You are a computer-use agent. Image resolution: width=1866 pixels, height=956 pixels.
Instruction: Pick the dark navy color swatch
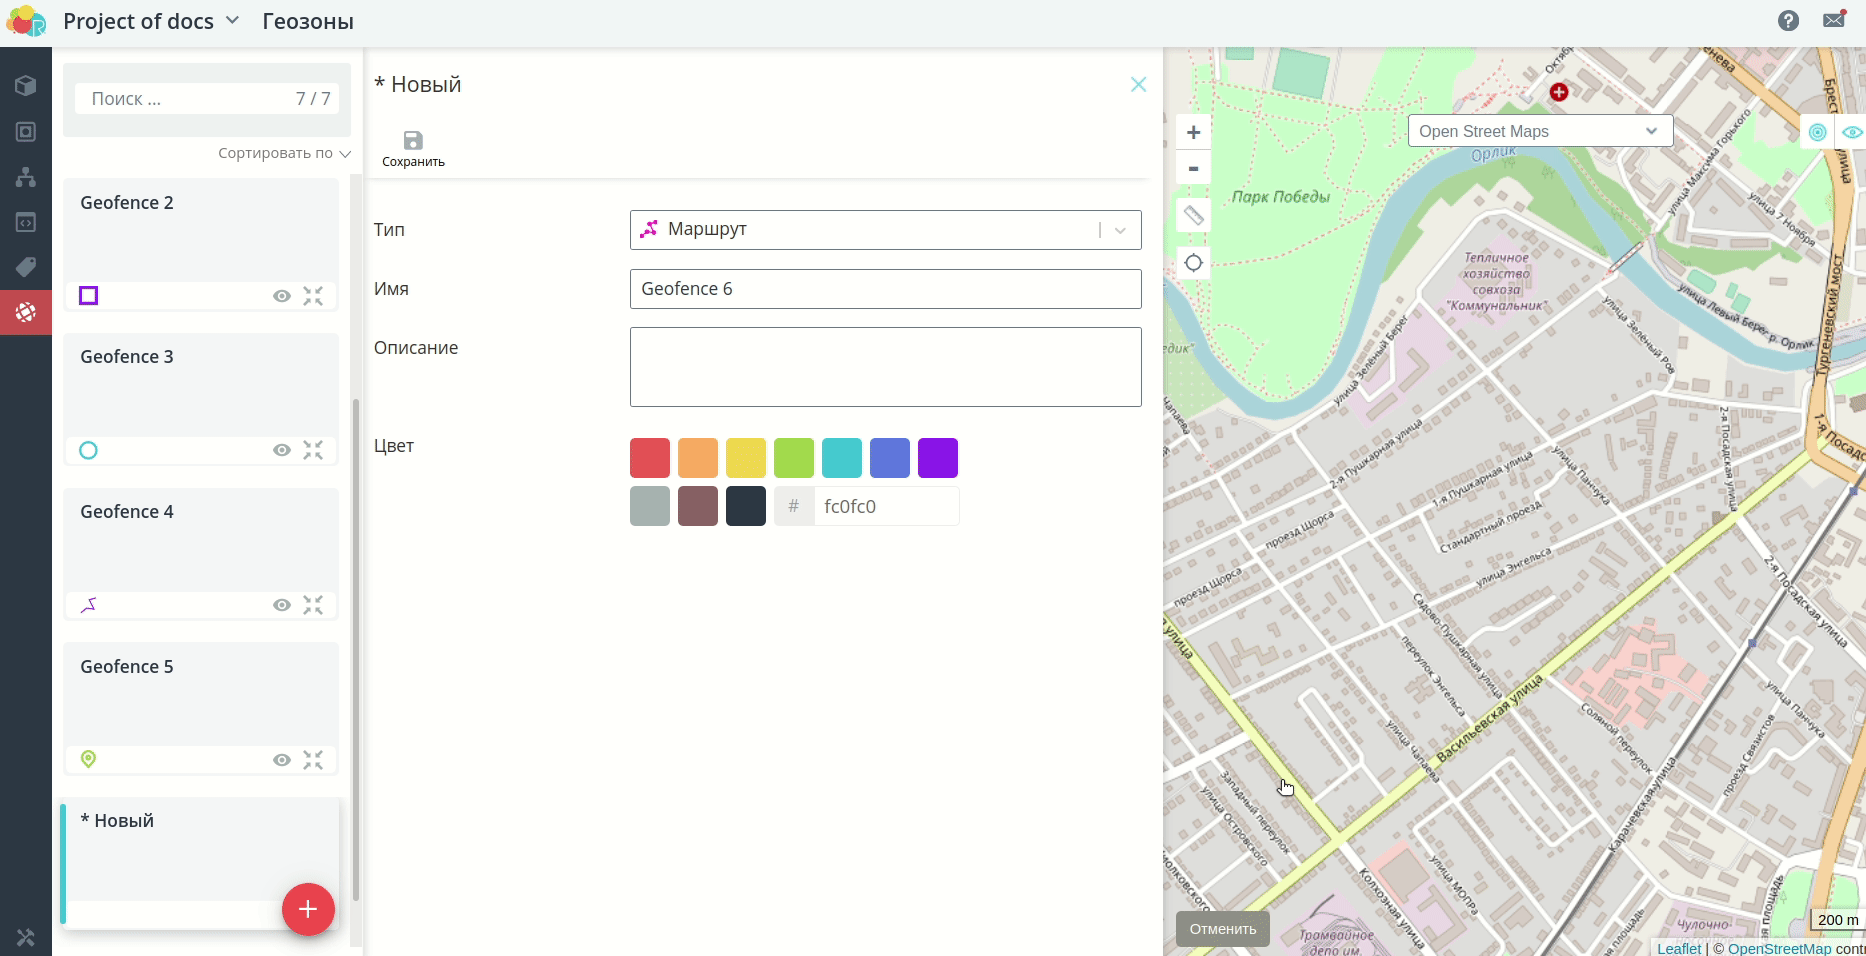click(746, 506)
